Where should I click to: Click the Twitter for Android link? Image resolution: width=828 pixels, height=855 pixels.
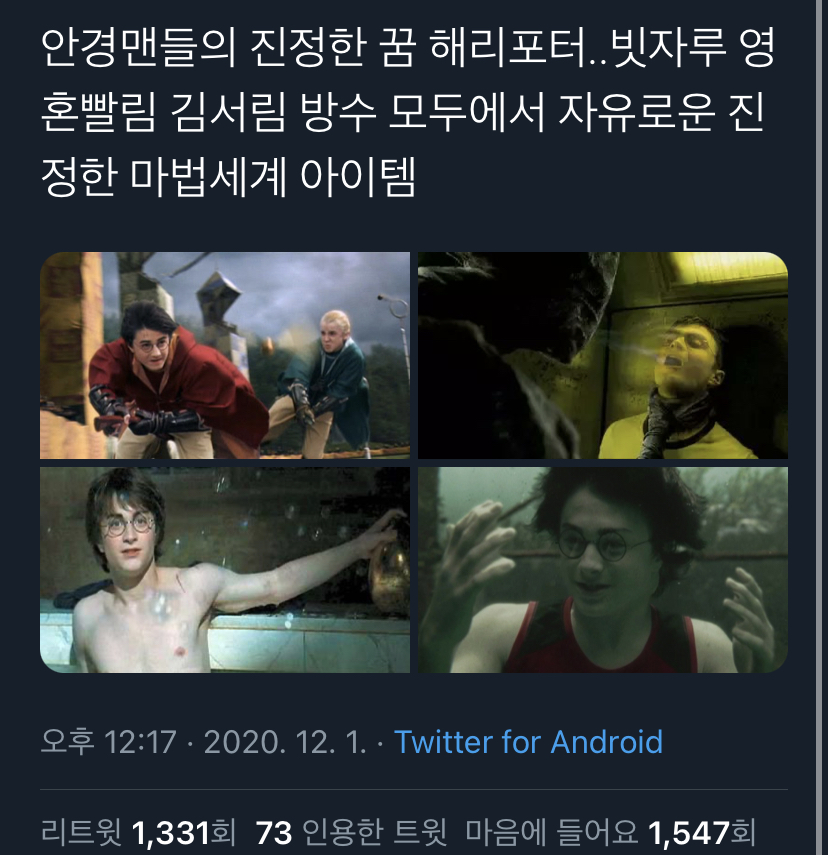click(x=528, y=742)
